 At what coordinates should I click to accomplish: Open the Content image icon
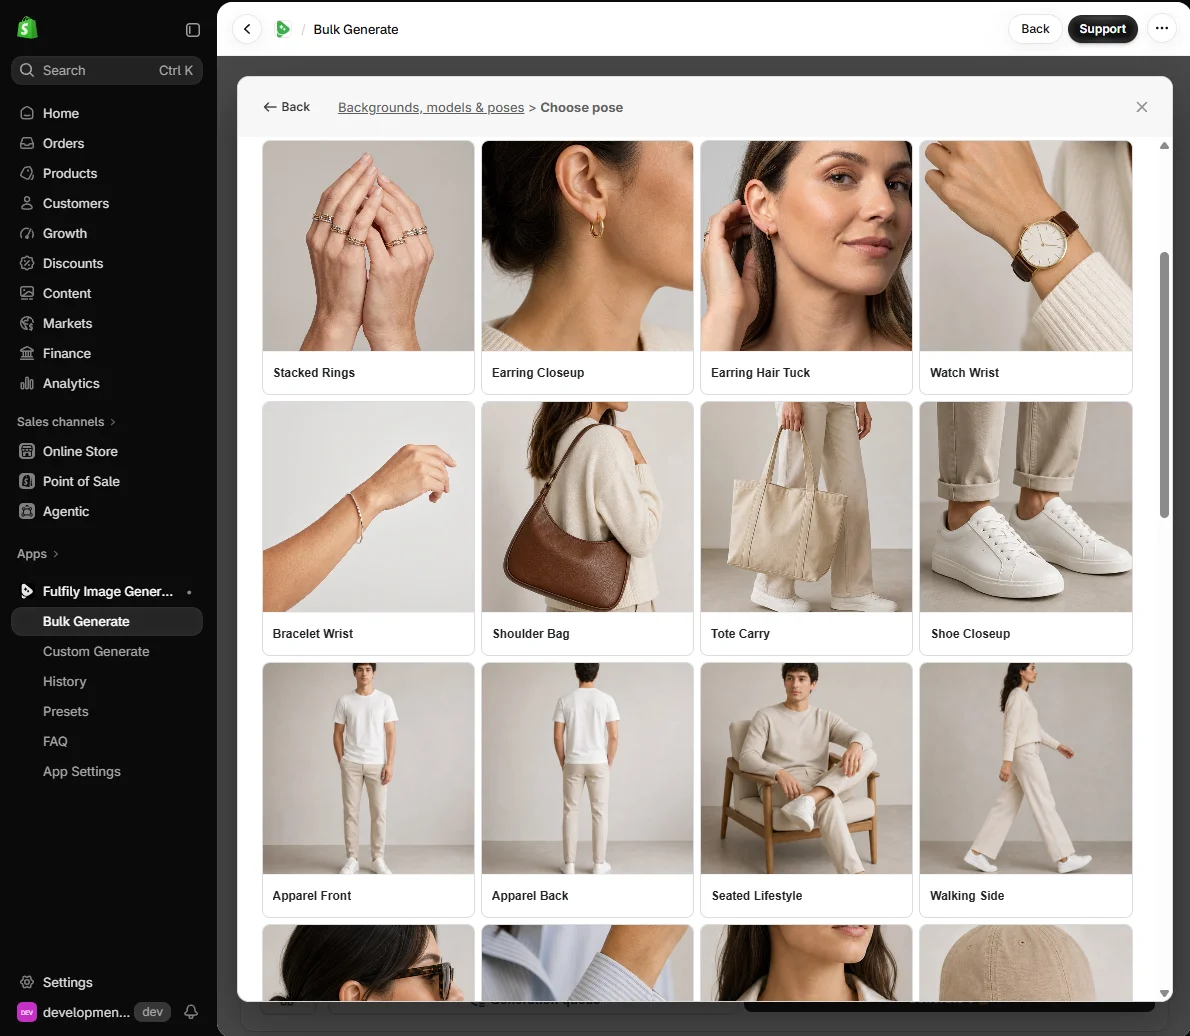coord(27,293)
